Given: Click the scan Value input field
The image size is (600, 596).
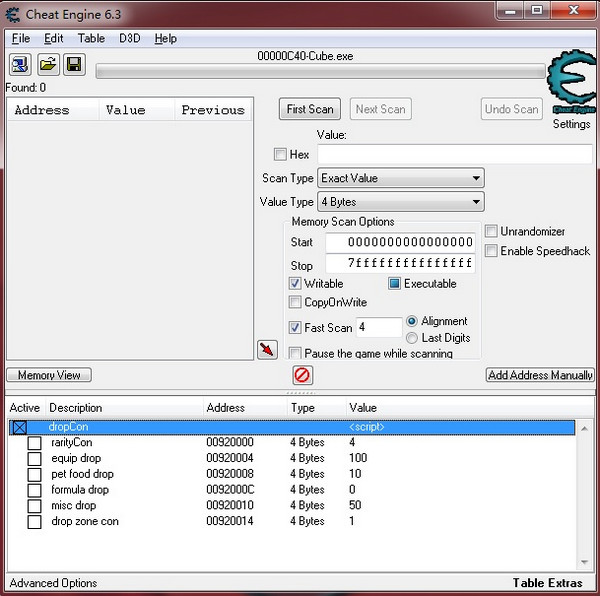Looking at the screenshot, I should [x=455, y=155].
